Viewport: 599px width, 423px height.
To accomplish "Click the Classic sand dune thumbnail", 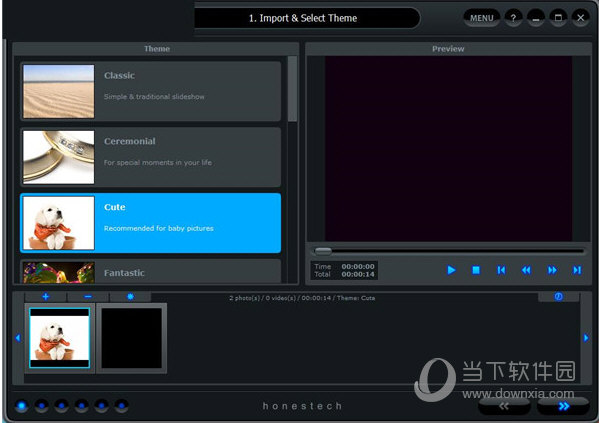I will pyautogui.click(x=58, y=91).
